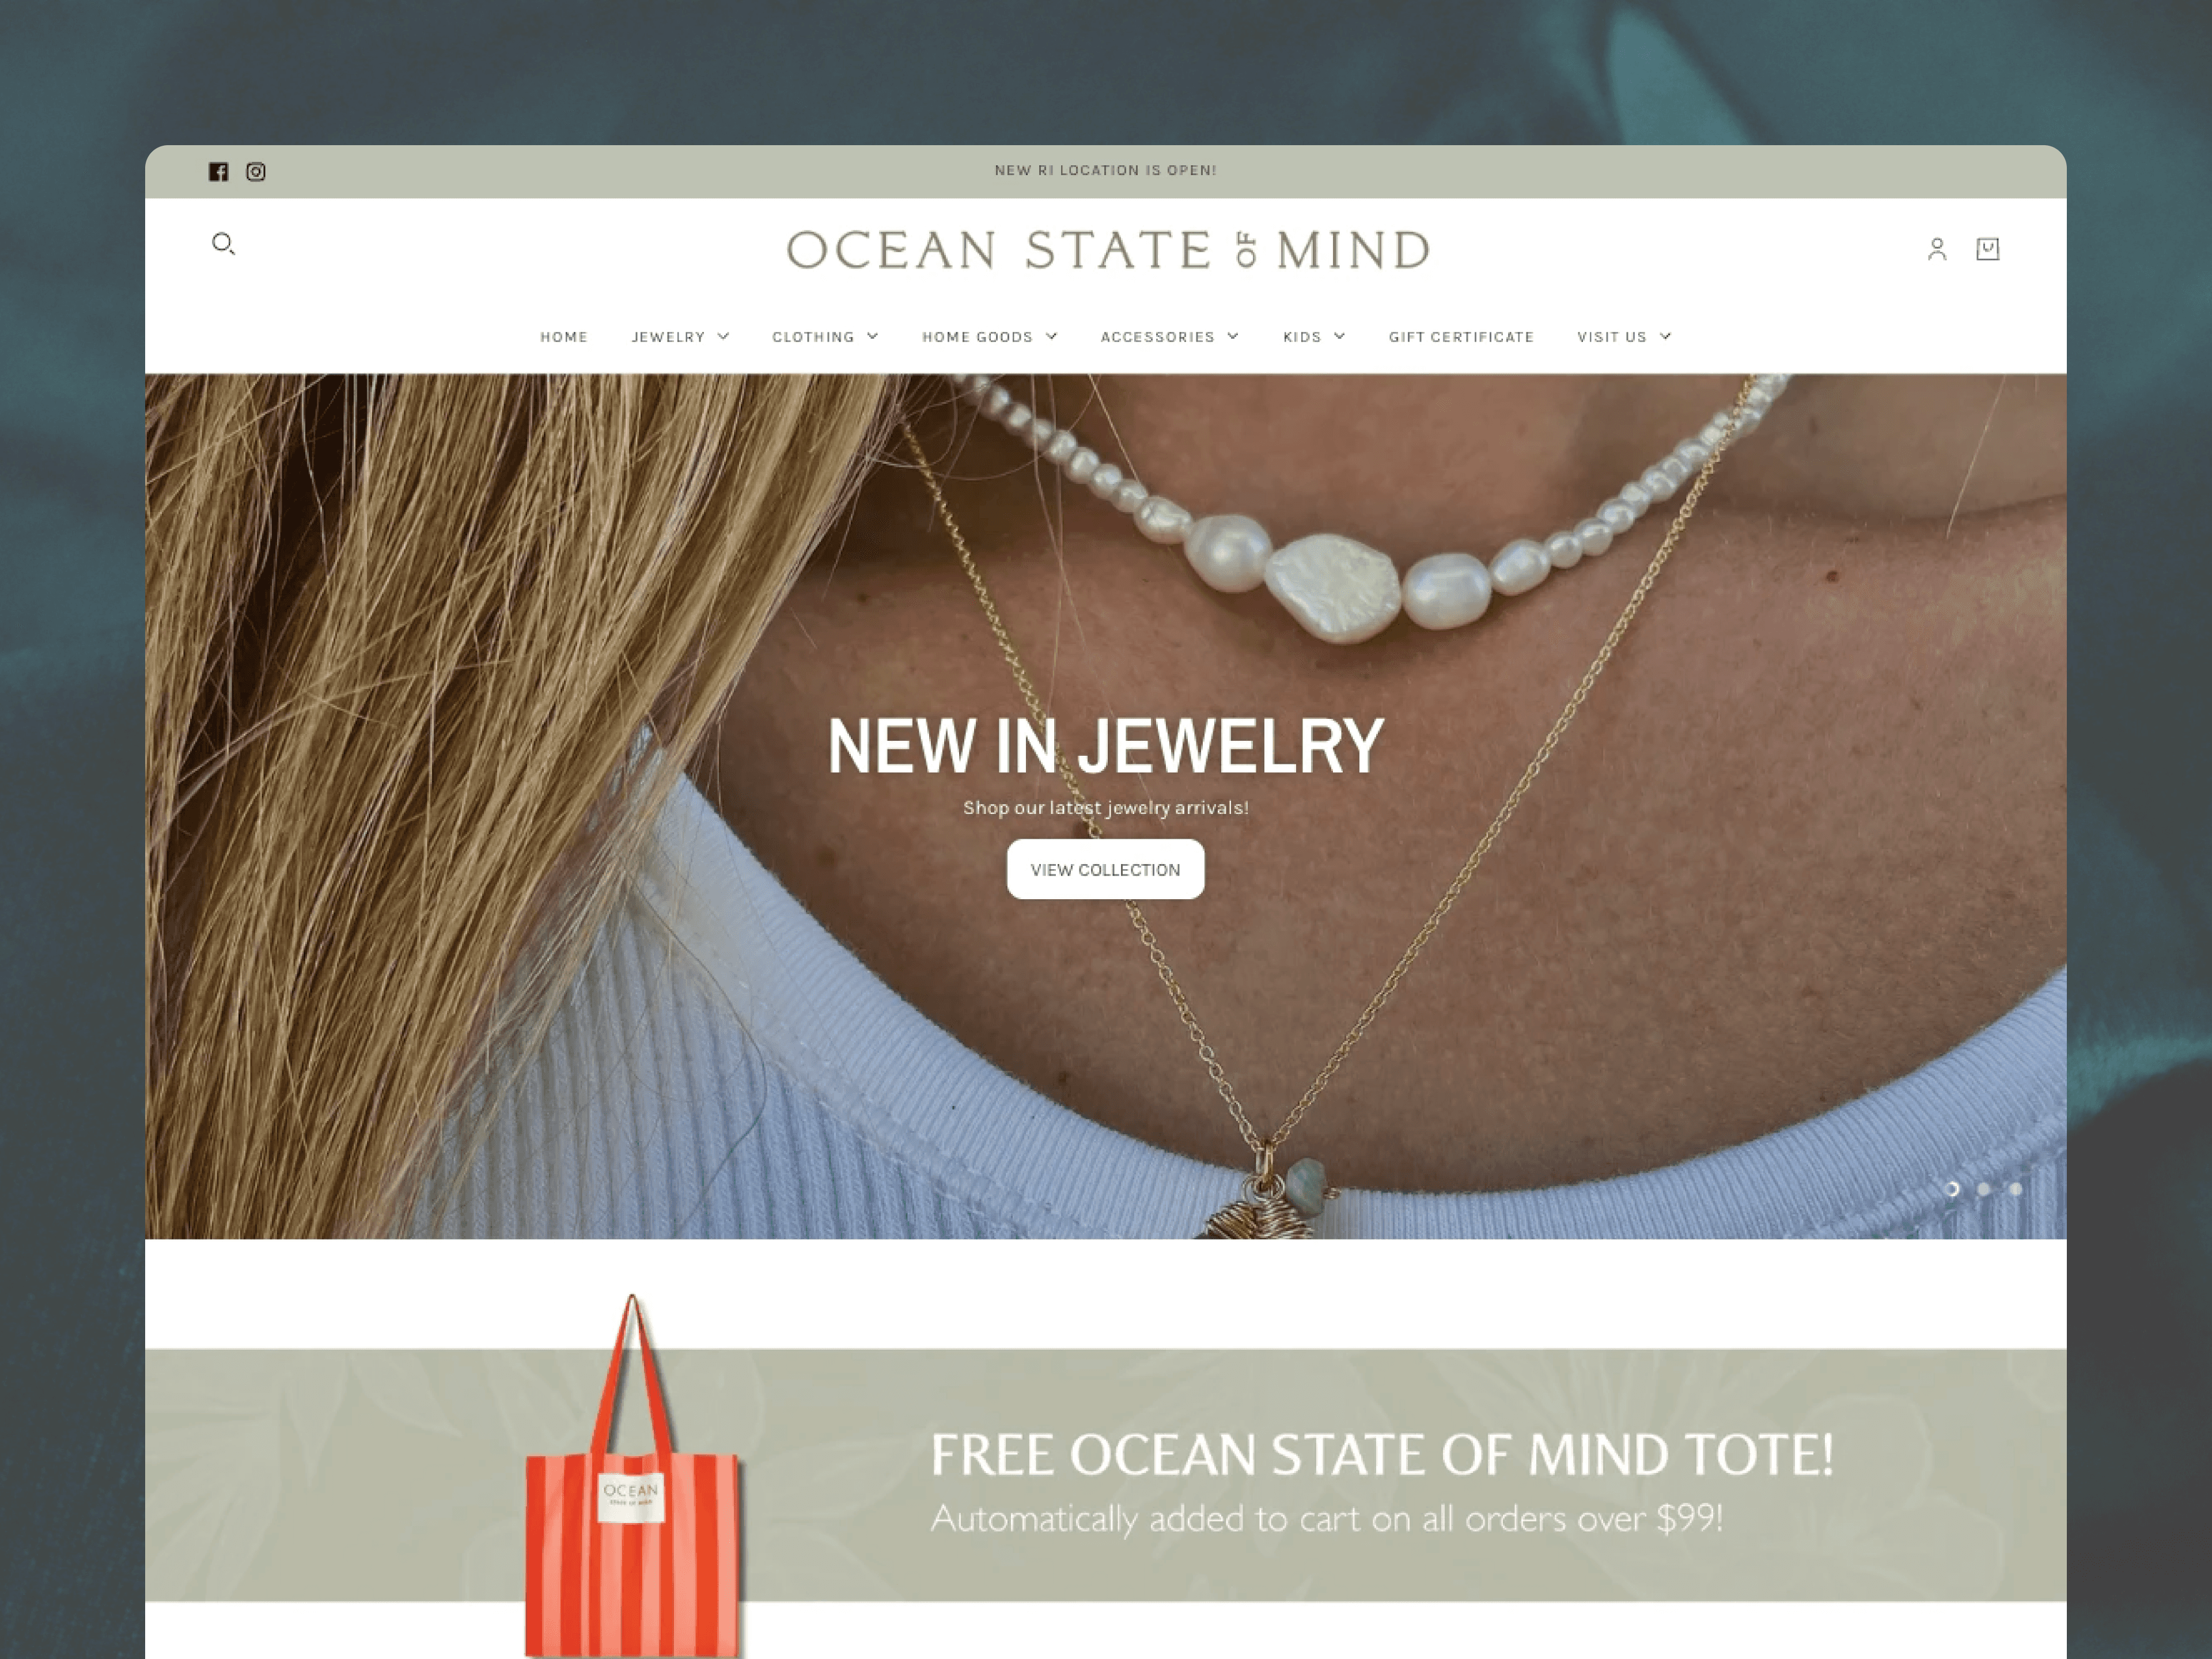Screen dimensions: 2212x1659
Task: Expand the Home Goods dropdown menu
Action: point(990,337)
